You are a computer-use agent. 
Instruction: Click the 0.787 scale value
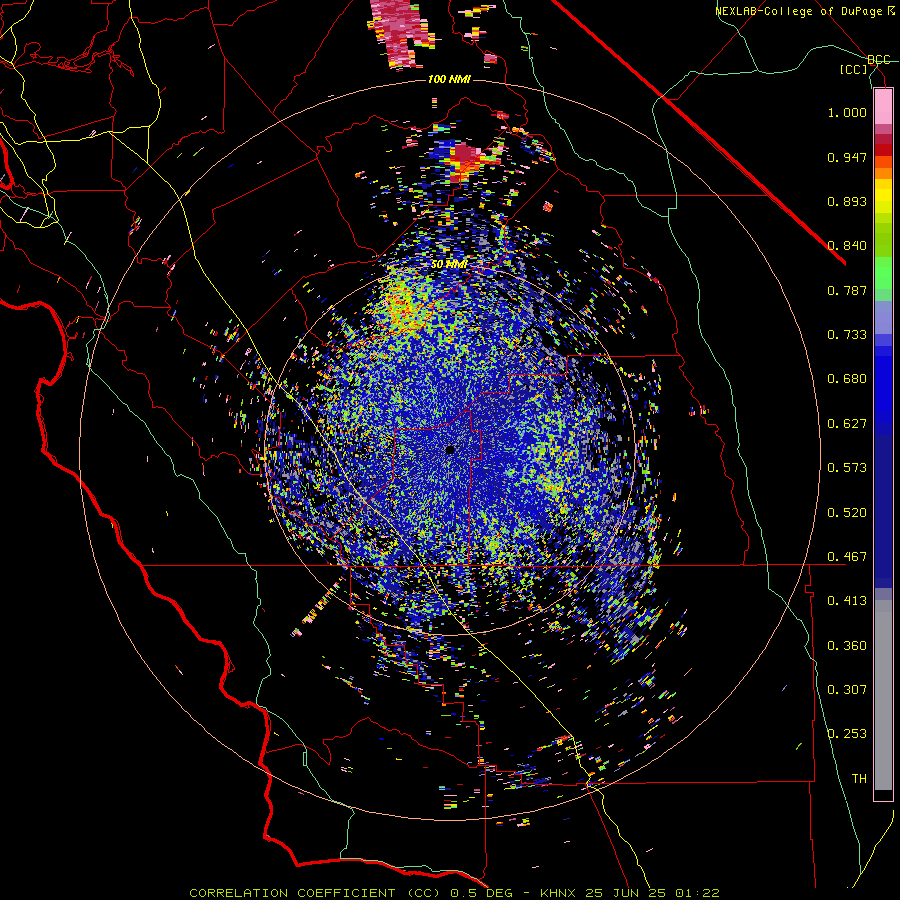click(847, 290)
